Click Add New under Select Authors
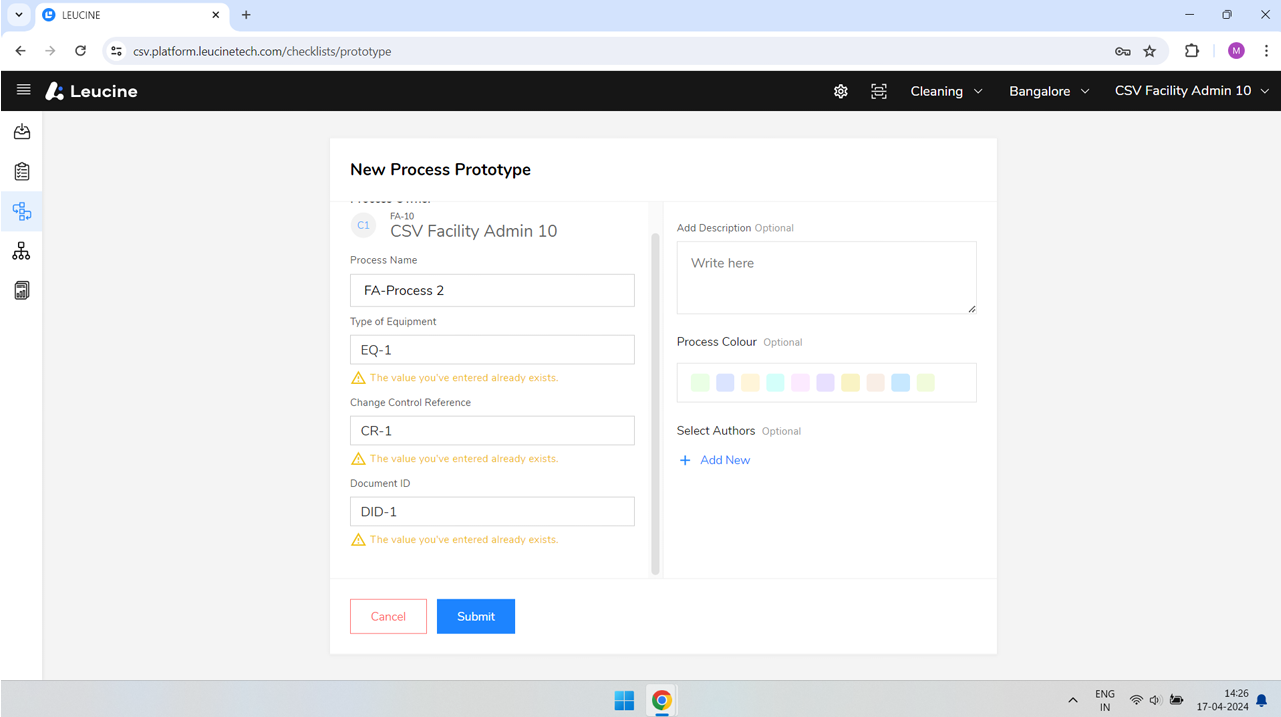Viewport: 1281px width, 717px height. (x=715, y=460)
